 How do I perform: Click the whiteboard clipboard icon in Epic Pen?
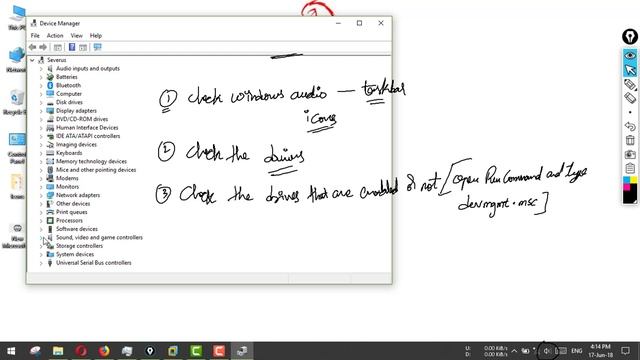pyautogui.click(x=630, y=168)
